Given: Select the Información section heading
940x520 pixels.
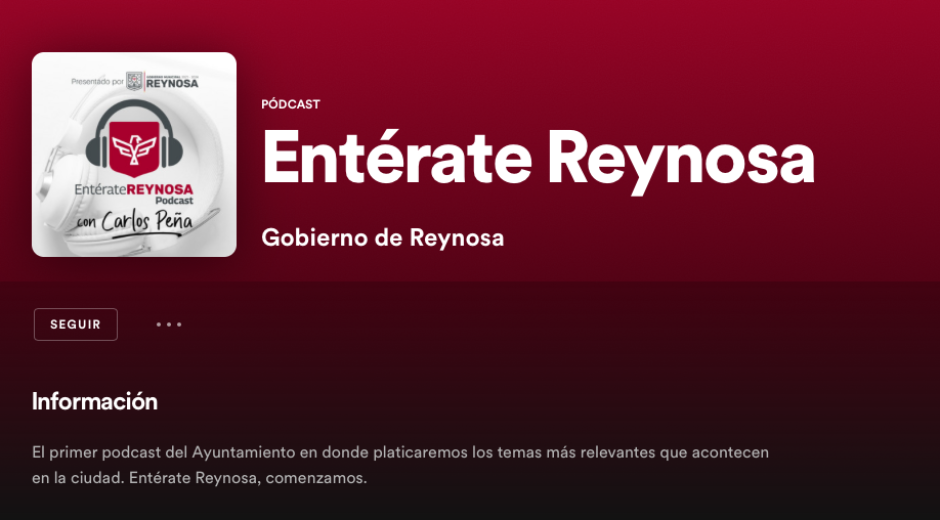Looking at the screenshot, I should point(95,401).
